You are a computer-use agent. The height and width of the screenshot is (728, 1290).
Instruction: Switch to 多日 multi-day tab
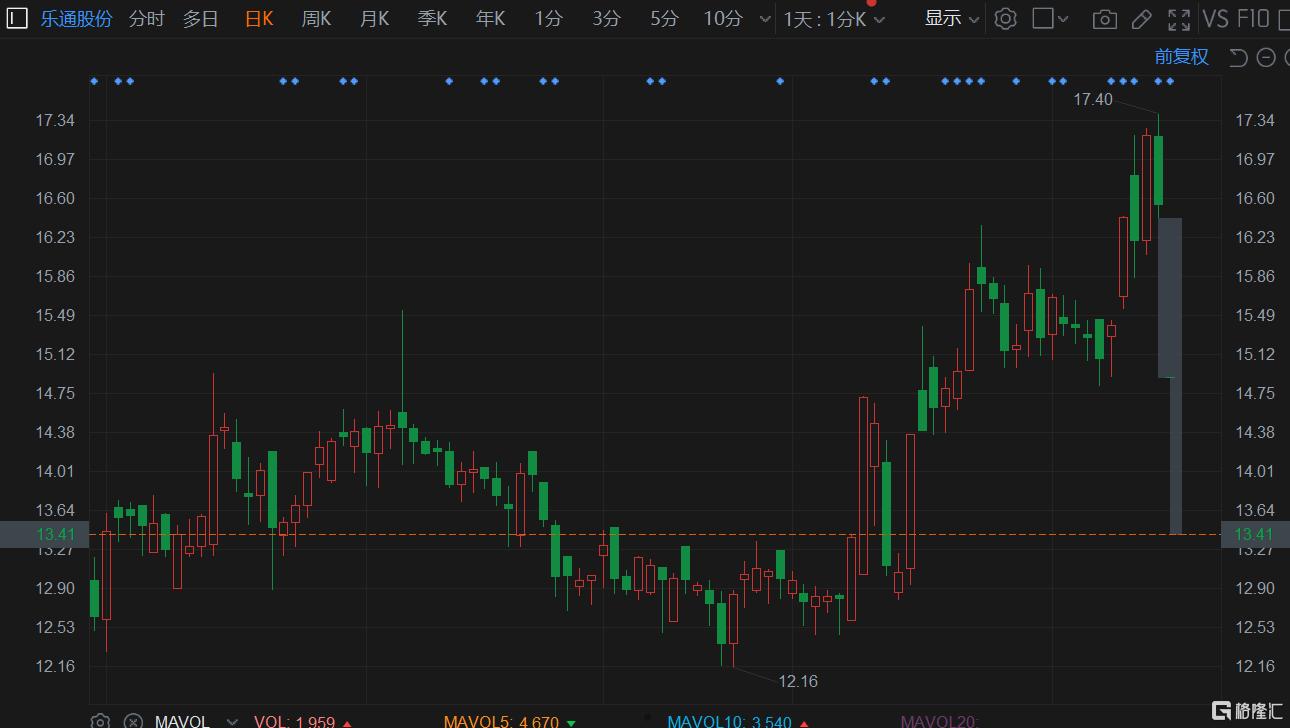(x=200, y=19)
